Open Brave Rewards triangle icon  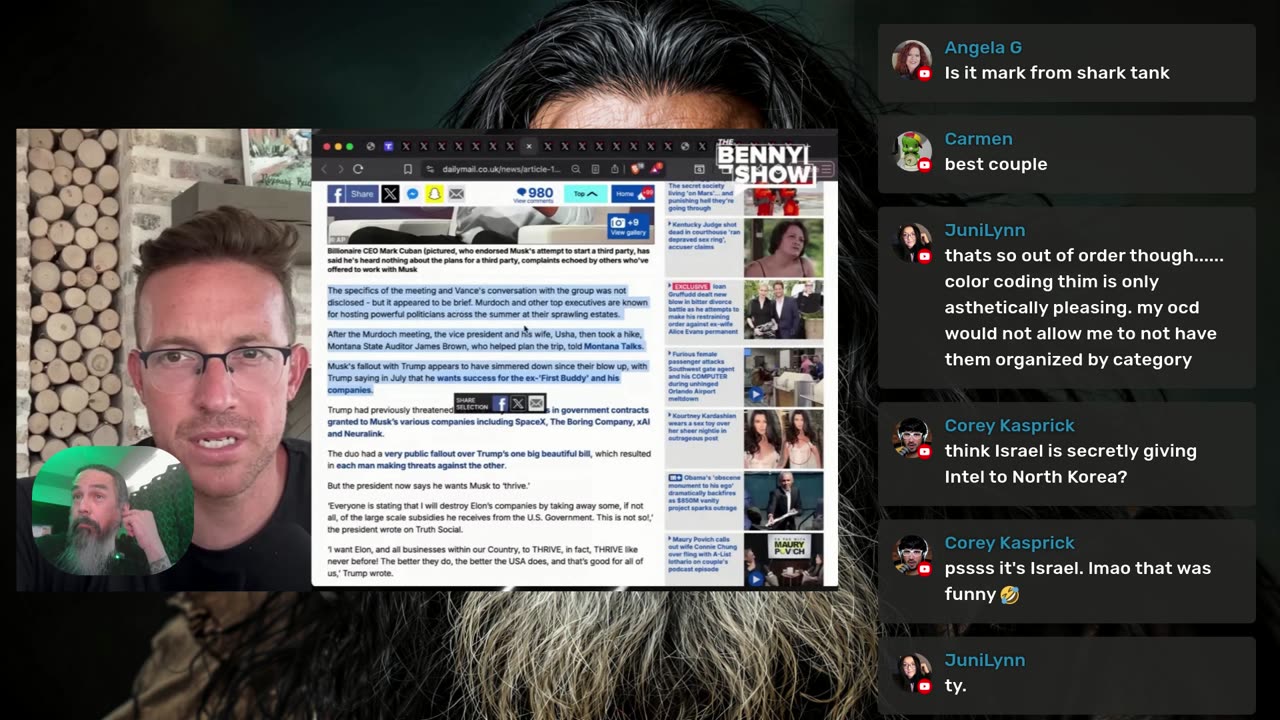pyautogui.click(x=655, y=169)
